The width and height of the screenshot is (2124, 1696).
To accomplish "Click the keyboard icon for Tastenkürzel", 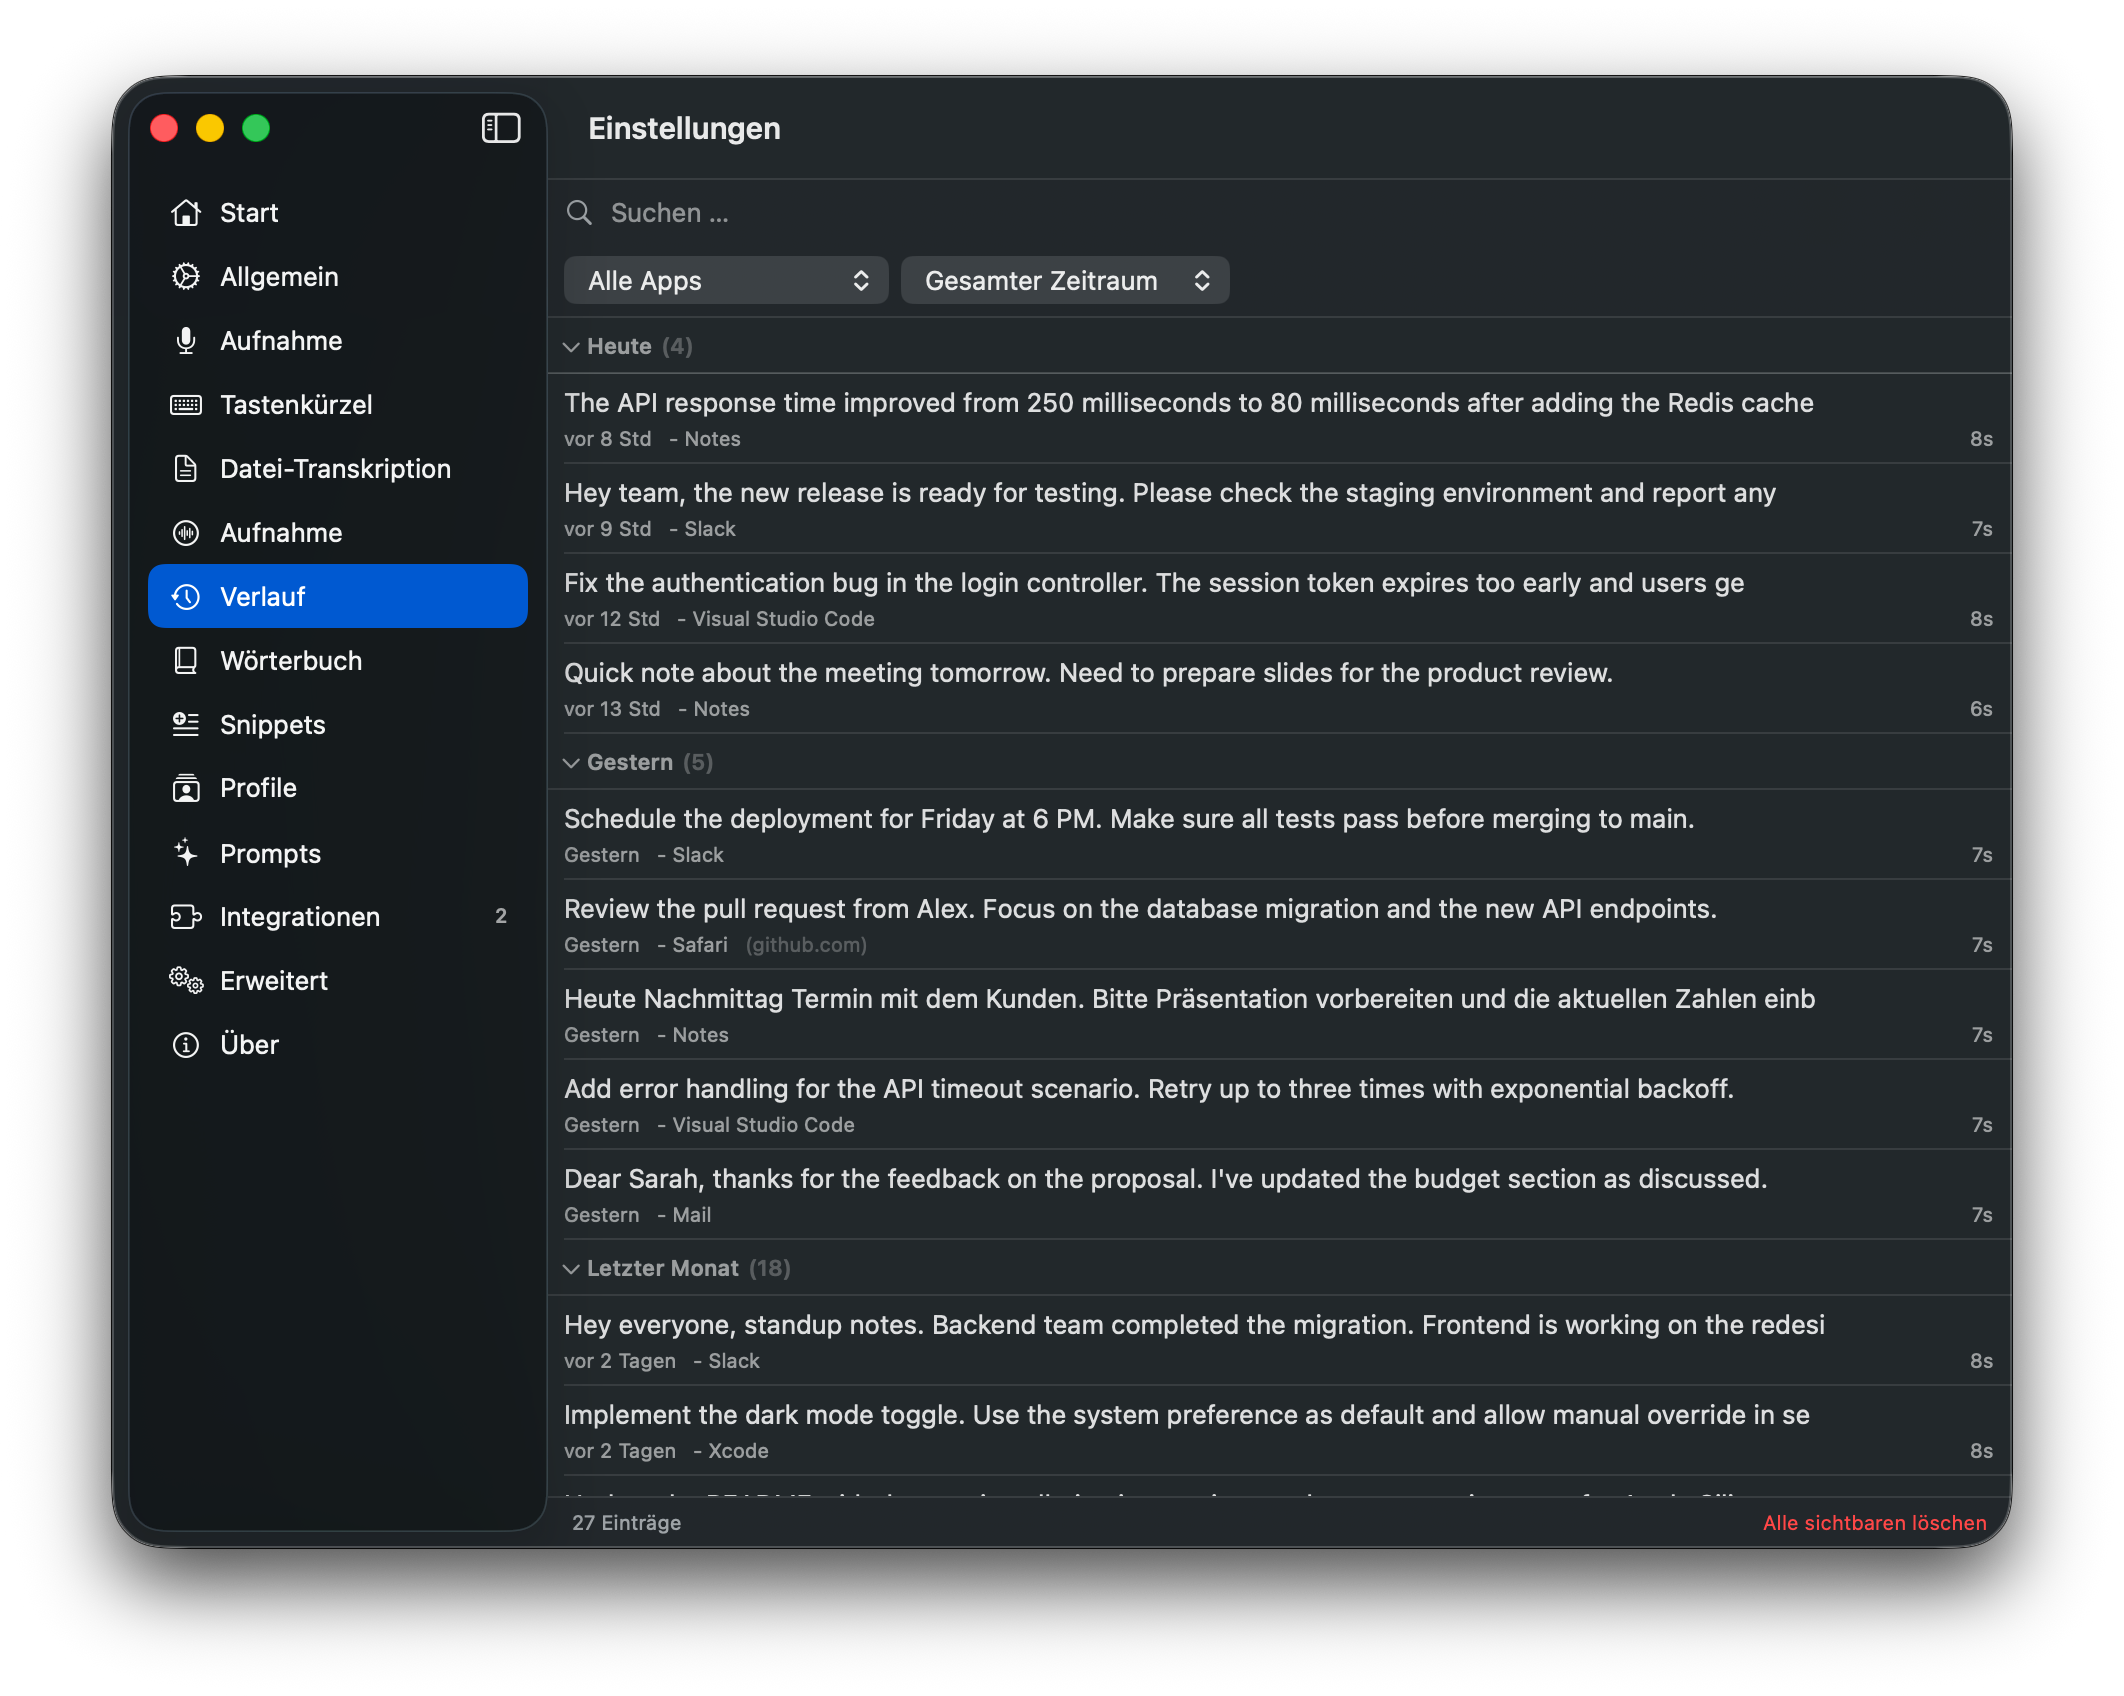I will pos(186,405).
